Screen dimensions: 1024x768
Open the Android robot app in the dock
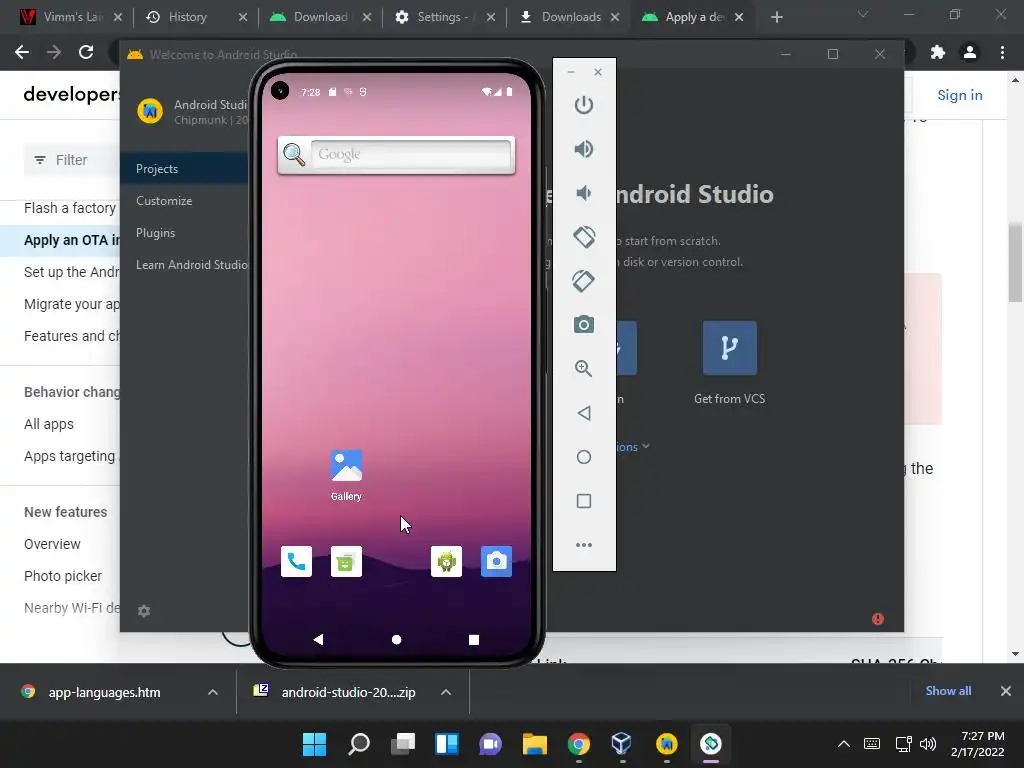click(447, 562)
